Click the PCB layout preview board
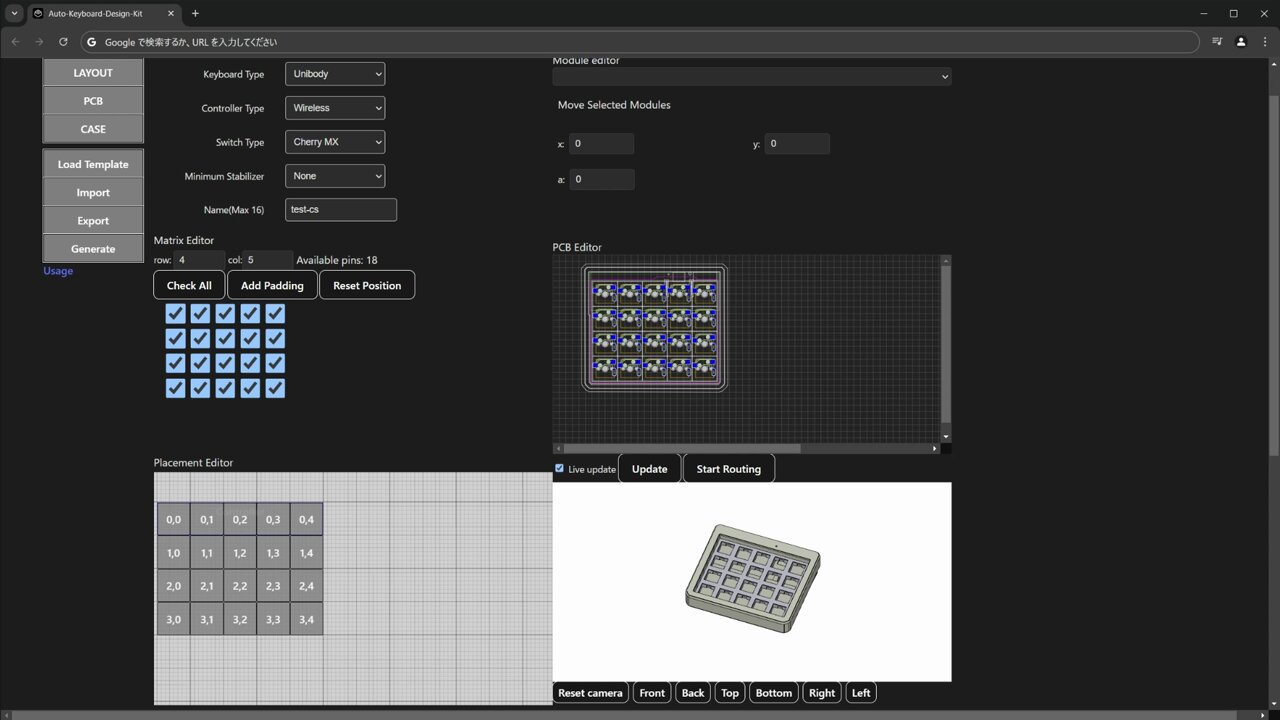The image size is (1280, 720). pyautogui.click(x=655, y=328)
